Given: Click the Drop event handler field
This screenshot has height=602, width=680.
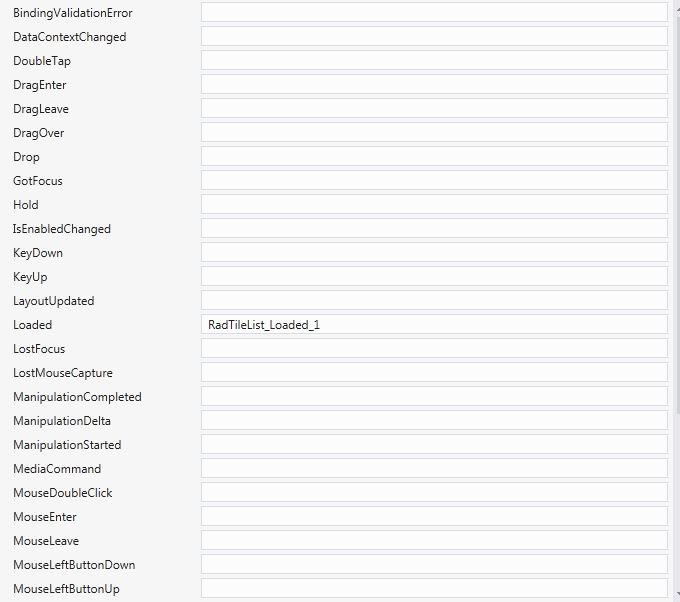Looking at the screenshot, I should (x=434, y=156).
